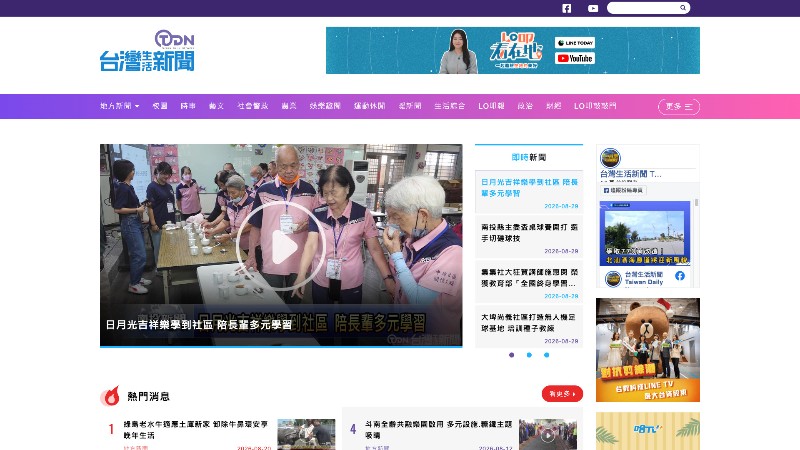Open the LINE TV bear advertisement
The width and height of the screenshot is (800, 450).
point(648,350)
